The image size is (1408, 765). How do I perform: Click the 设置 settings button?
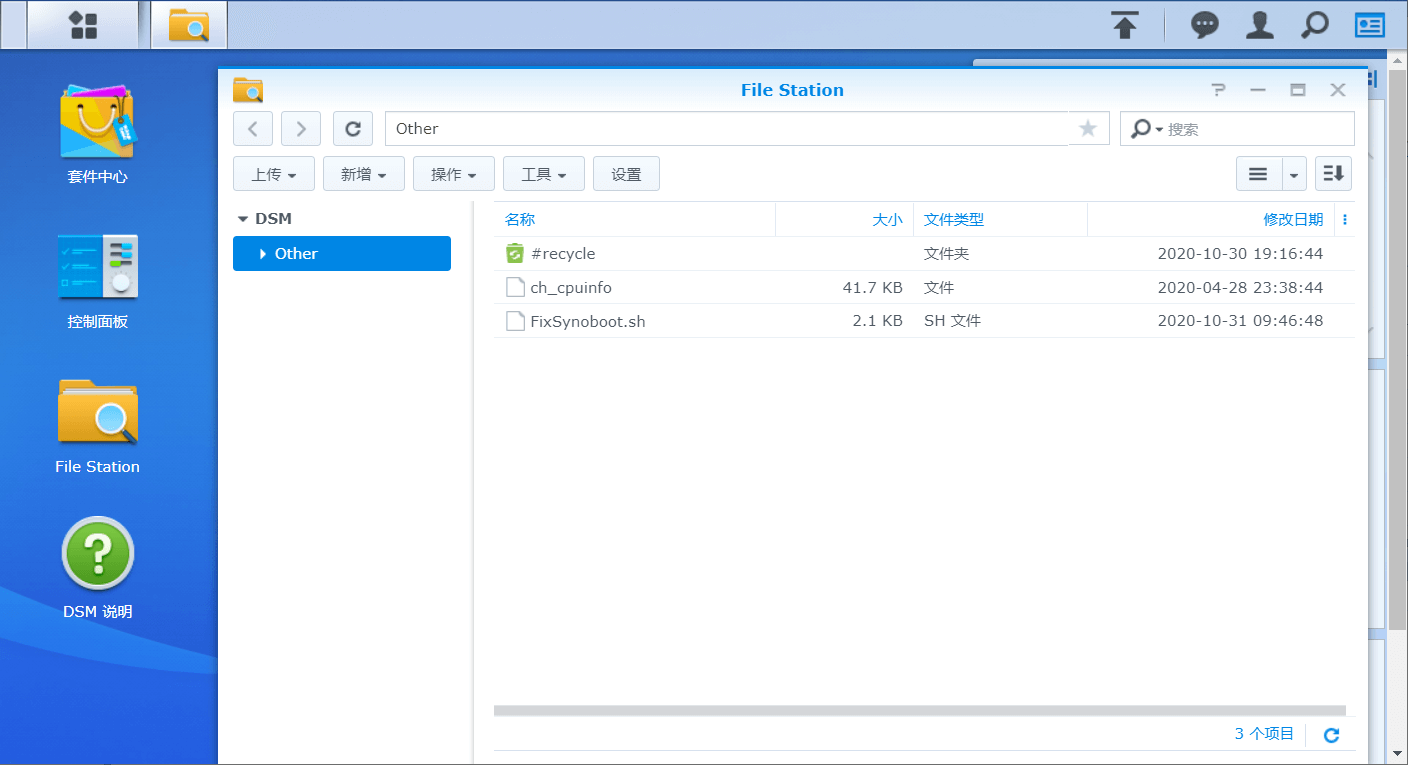tap(626, 173)
